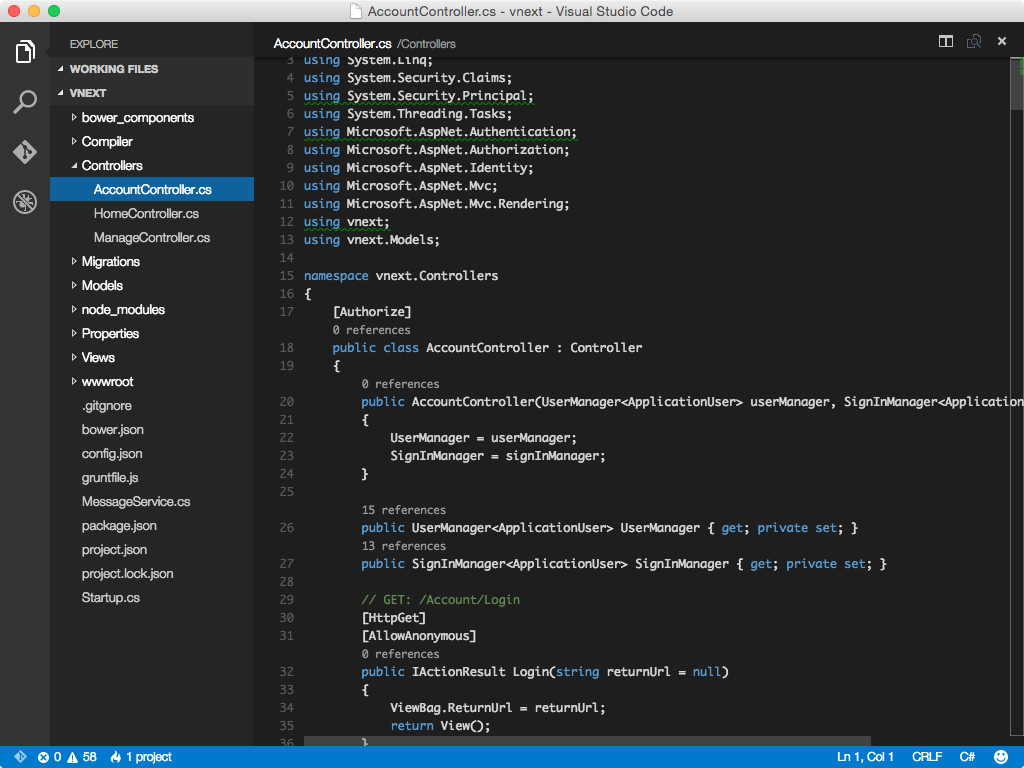Click the flame 1 project indicator
The image size is (1024, 768).
point(141,757)
